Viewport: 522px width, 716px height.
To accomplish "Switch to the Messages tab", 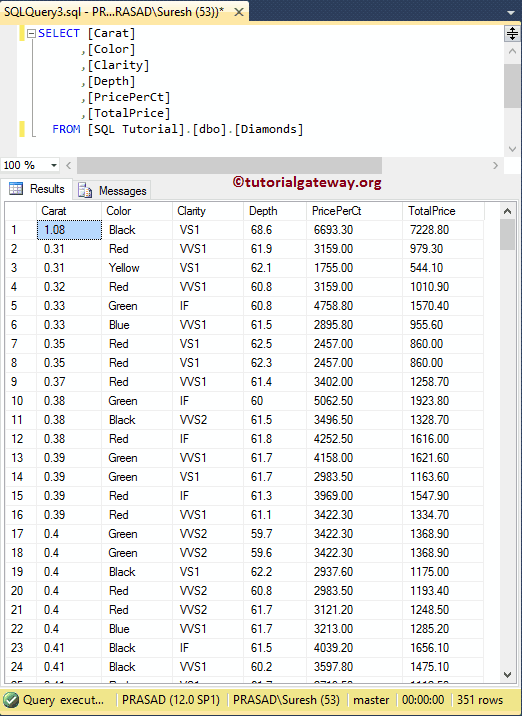I will [x=112, y=190].
